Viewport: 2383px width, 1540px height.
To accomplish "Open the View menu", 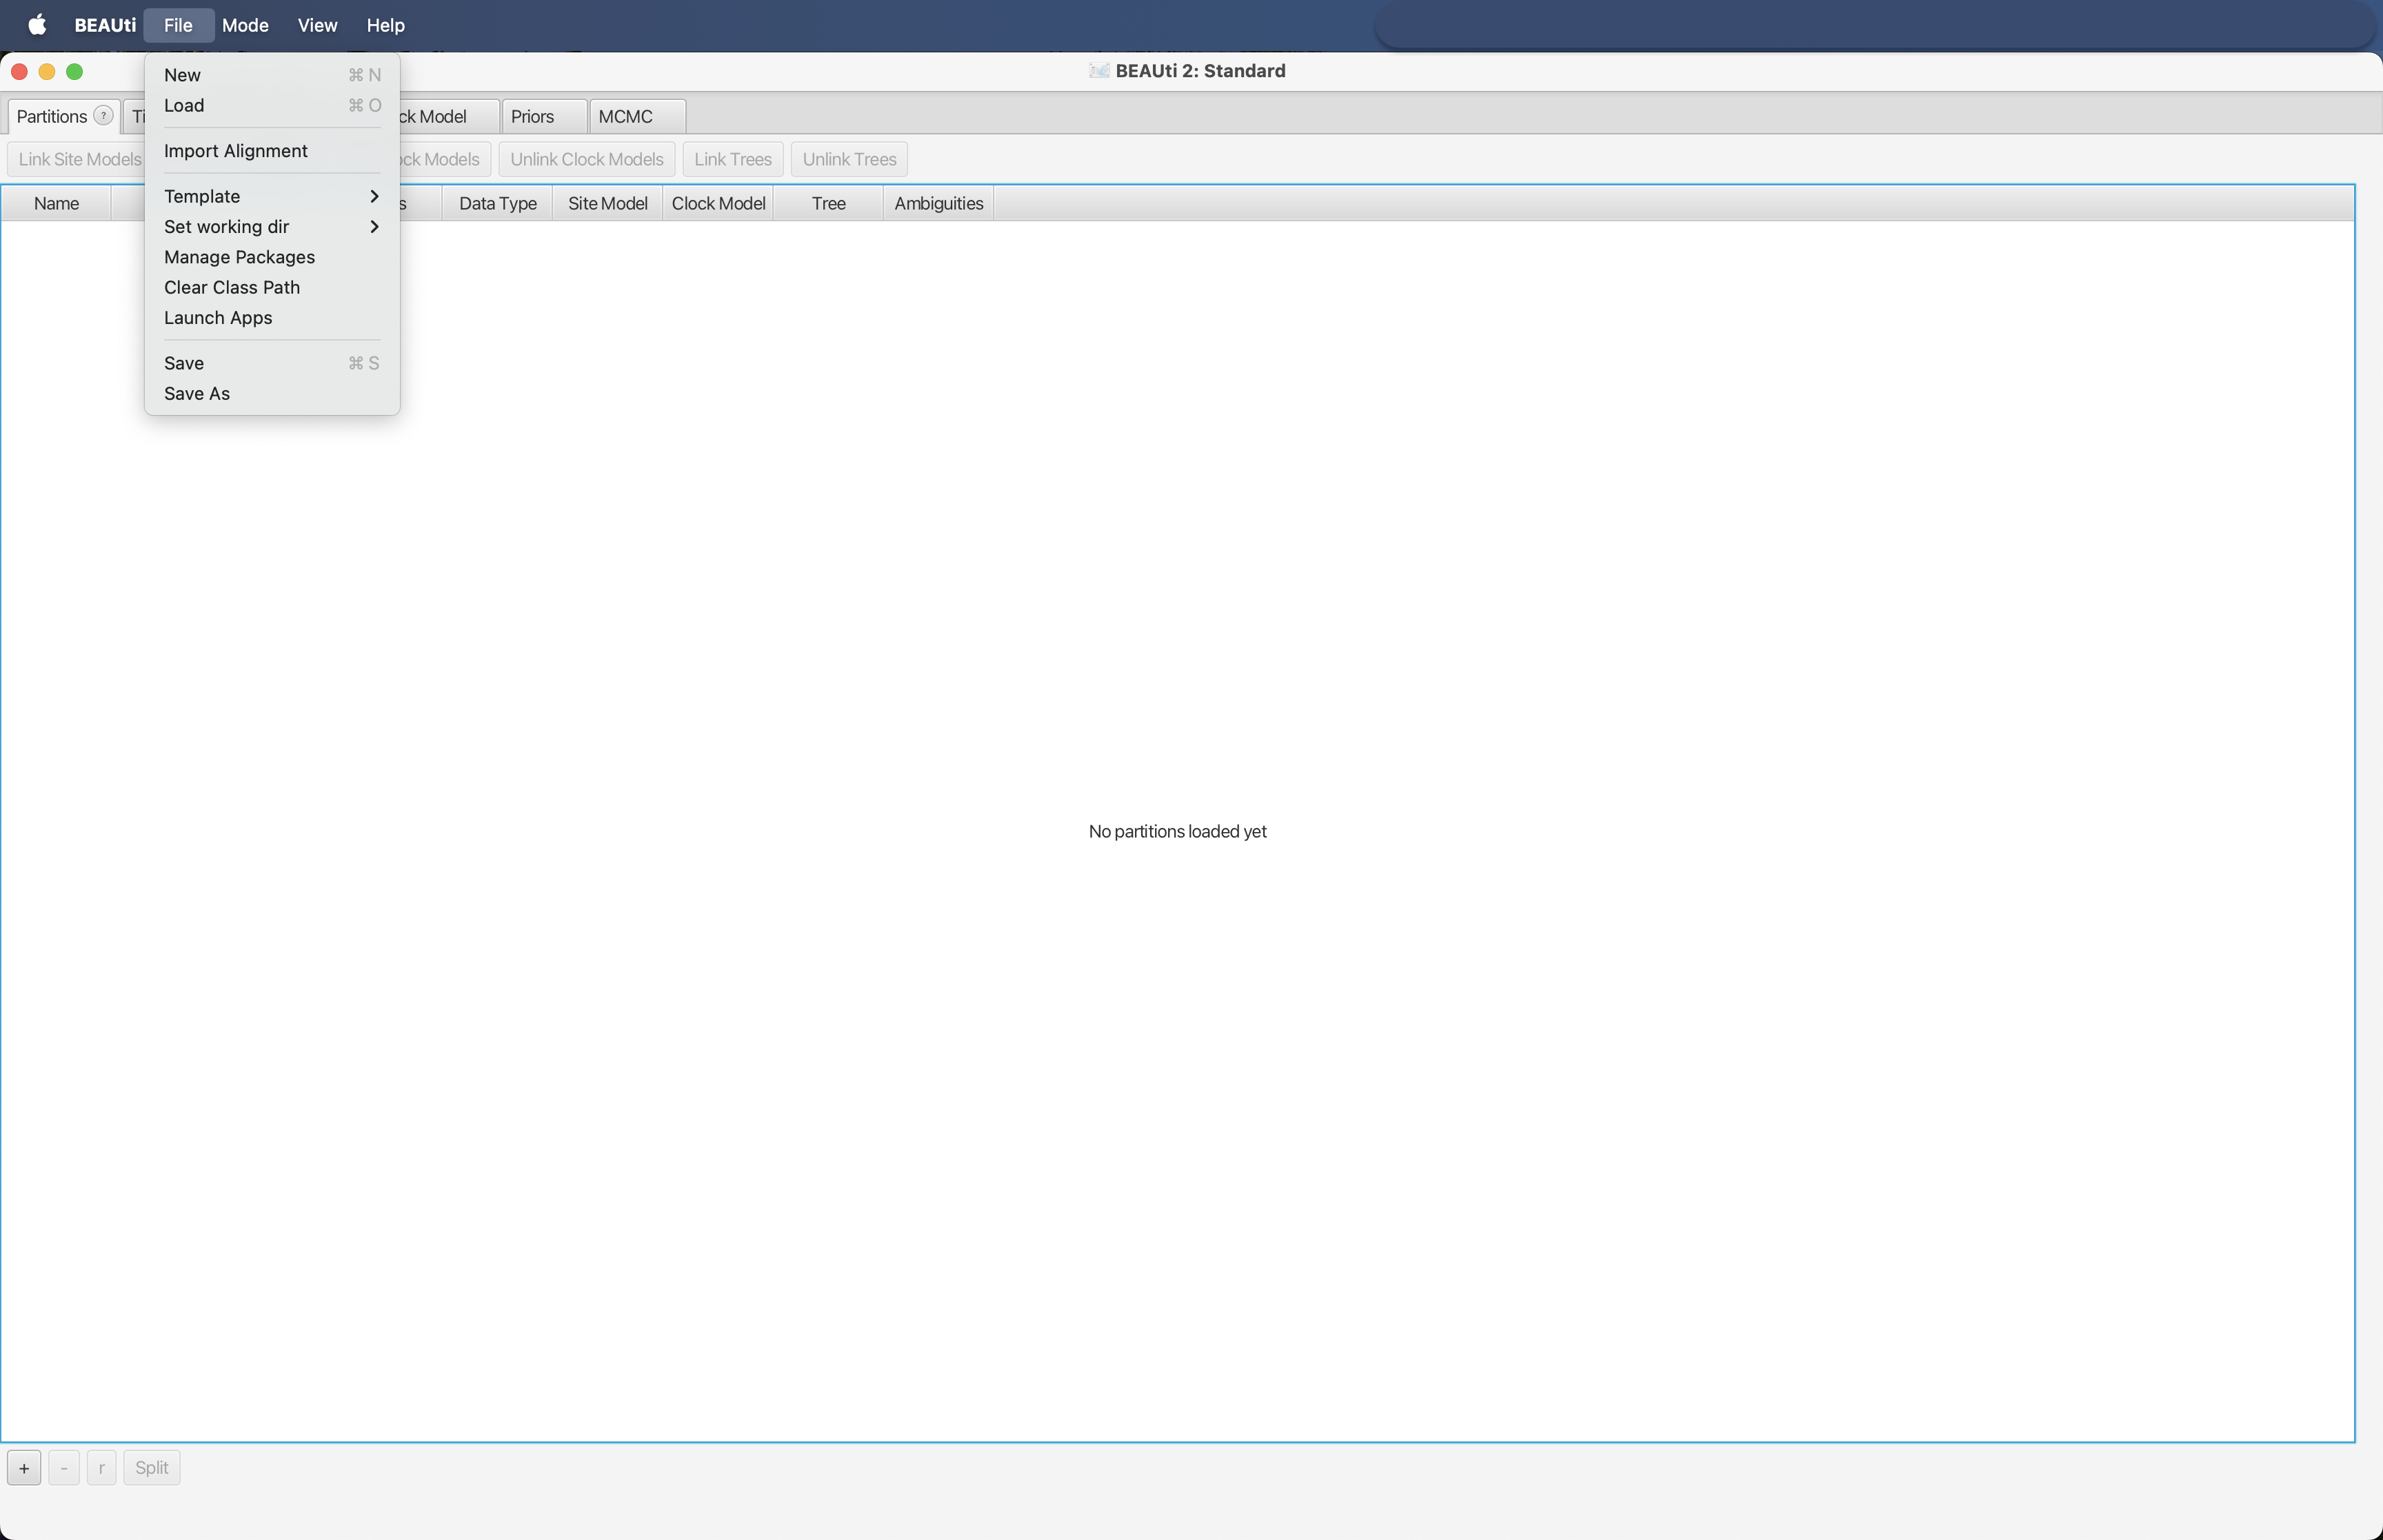I will [x=317, y=25].
